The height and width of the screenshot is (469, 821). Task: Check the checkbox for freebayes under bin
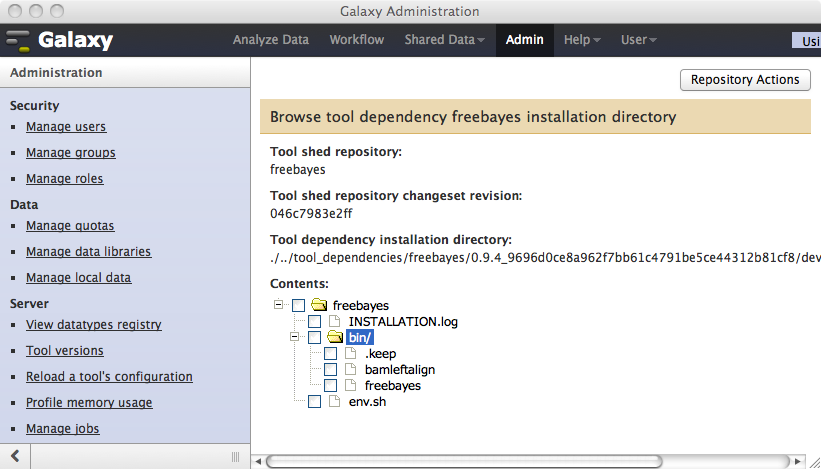coord(330,386)
